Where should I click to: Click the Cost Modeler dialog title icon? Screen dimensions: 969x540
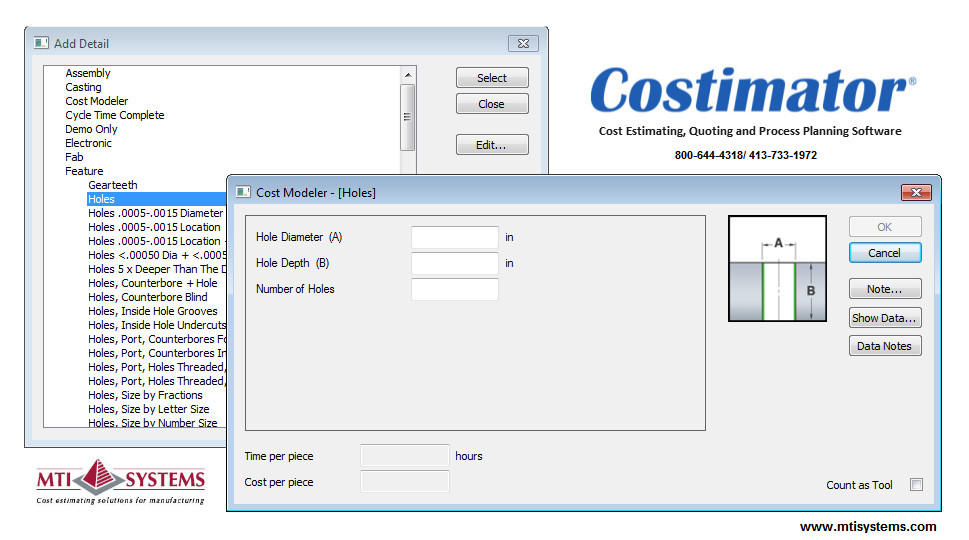[x=242, y=192]
